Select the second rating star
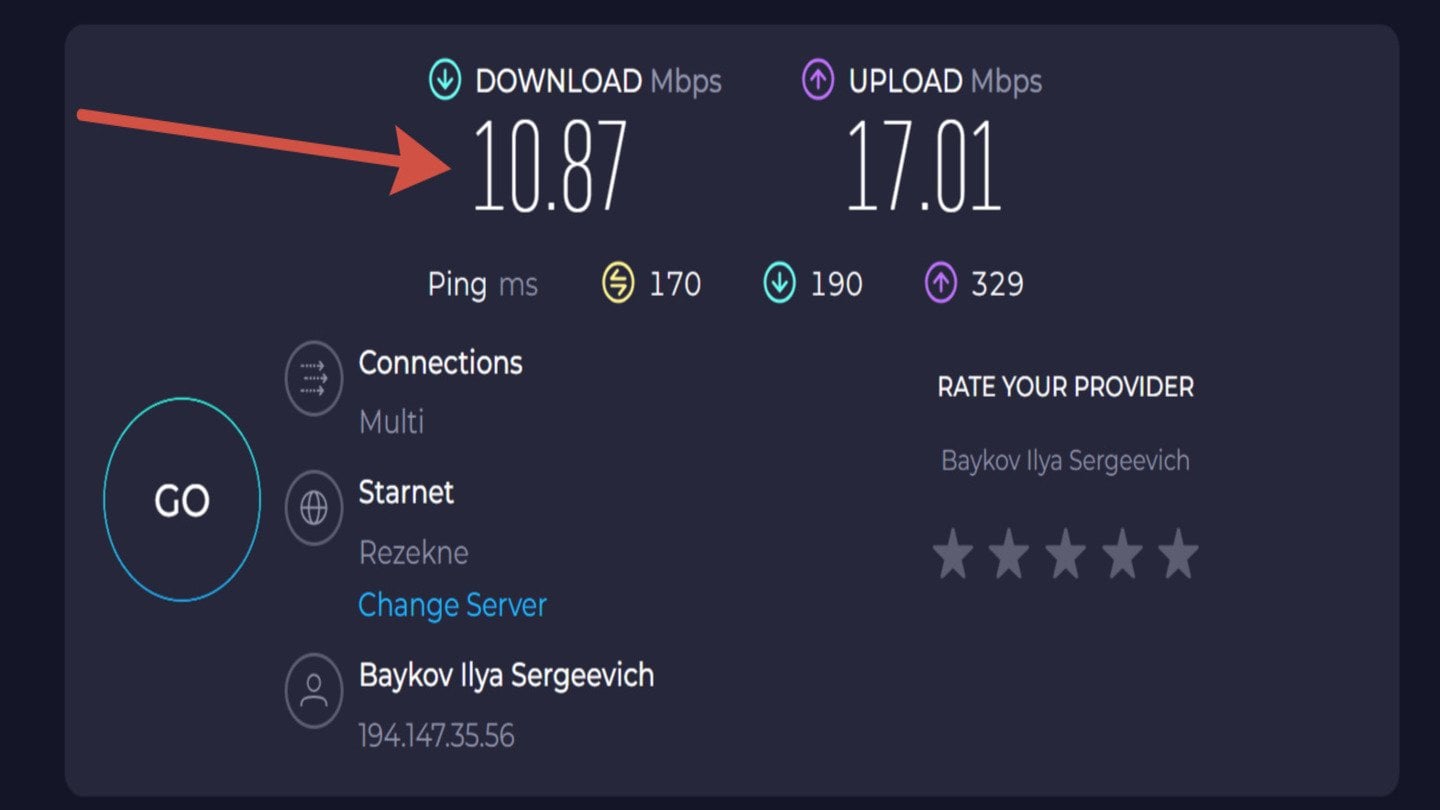1440x810 pixels. coord(1009,555)
